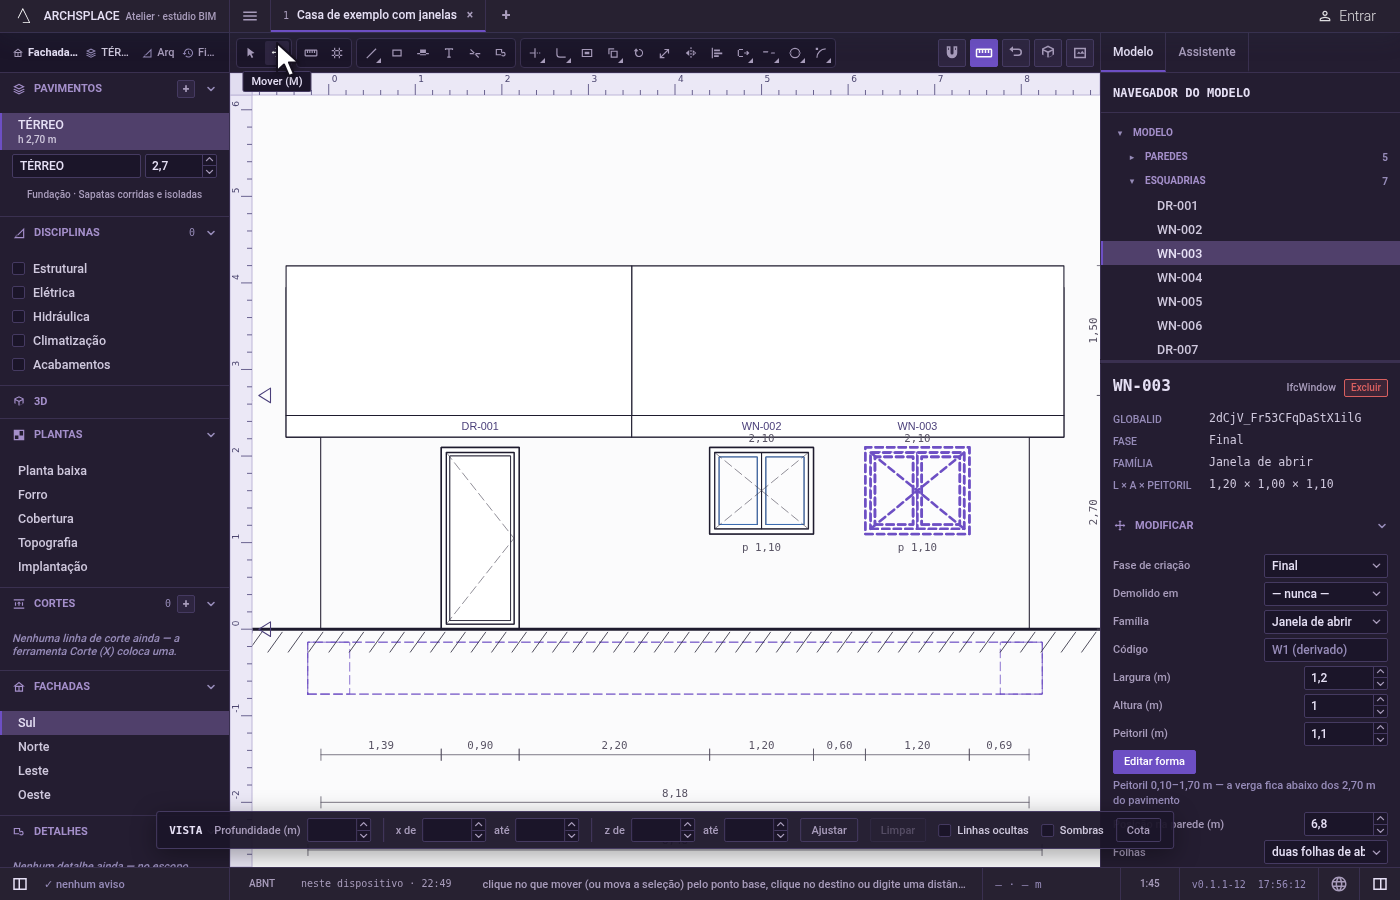The image size is (1400, 900).
Task: Add a new pavimento with plus button
Action: pyautogui.click(x=186, y=89)
